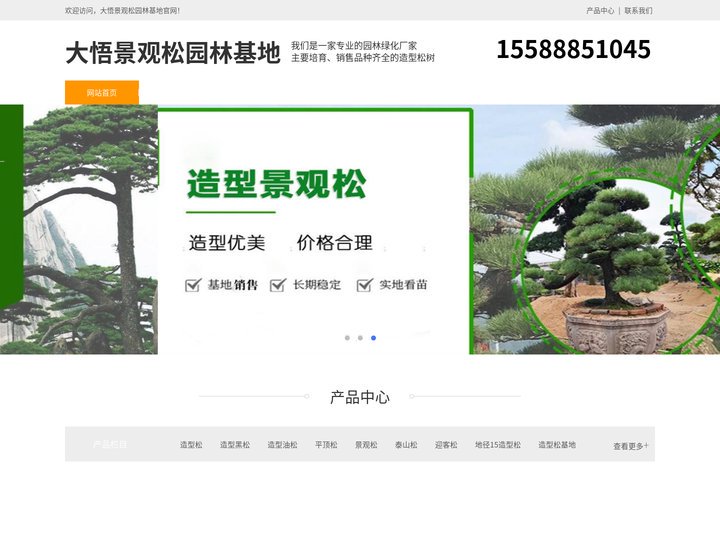Open 地径15造型松 product category

click(x=498, y=444)
